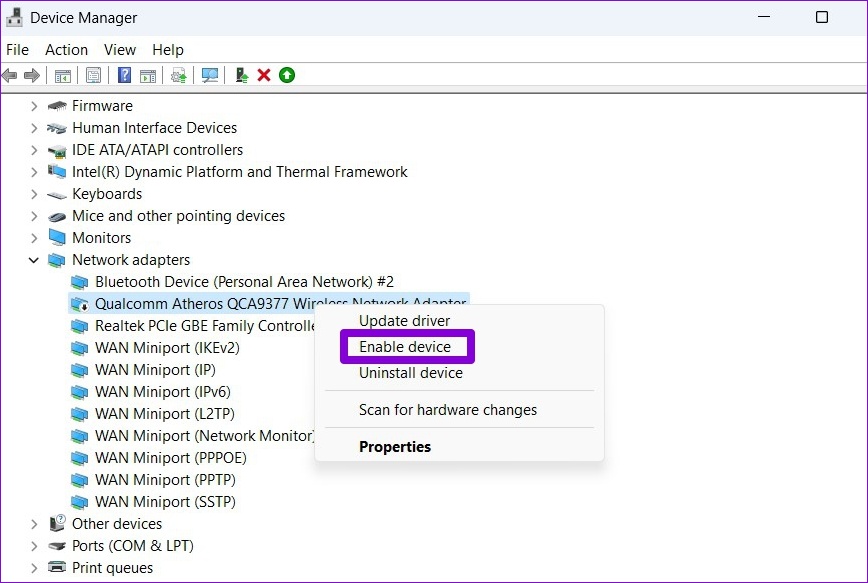Expand the Monitors category
Screen dimensions: 868x583
click(34, 238)
